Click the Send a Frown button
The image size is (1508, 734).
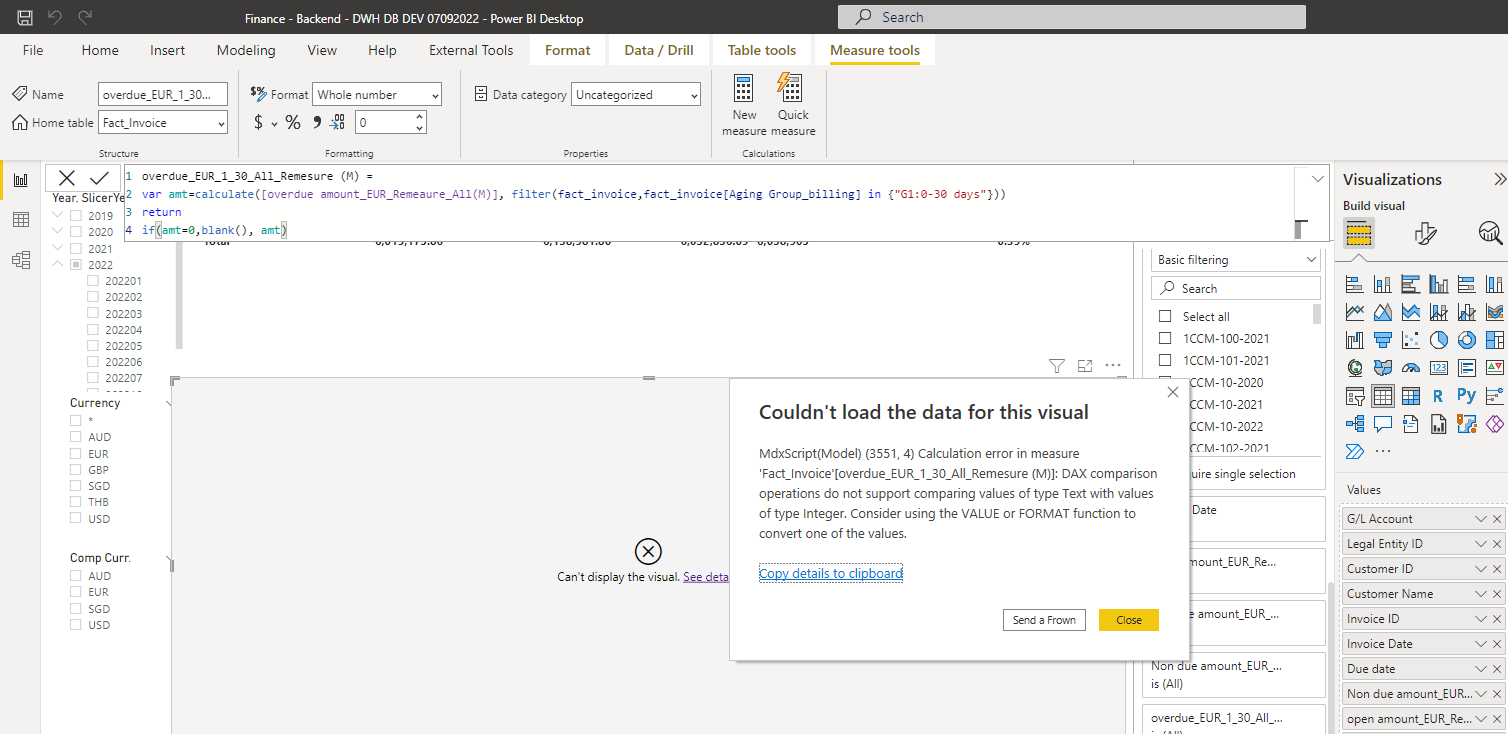click(1044, 620)
